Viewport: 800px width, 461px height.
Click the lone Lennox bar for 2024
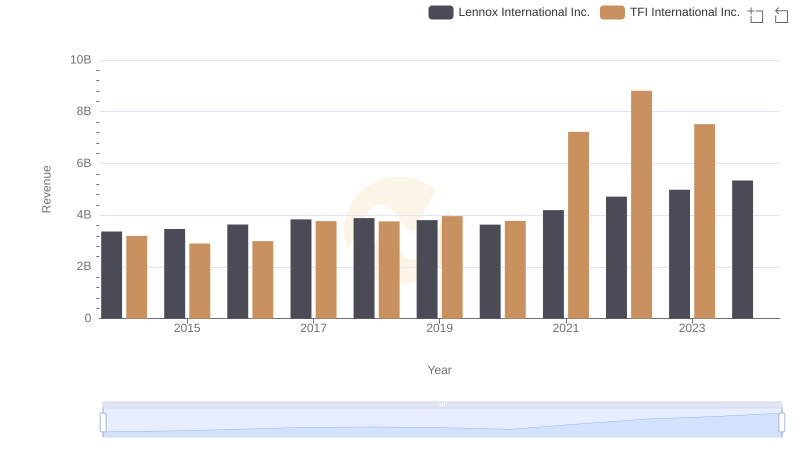[742, 249]
